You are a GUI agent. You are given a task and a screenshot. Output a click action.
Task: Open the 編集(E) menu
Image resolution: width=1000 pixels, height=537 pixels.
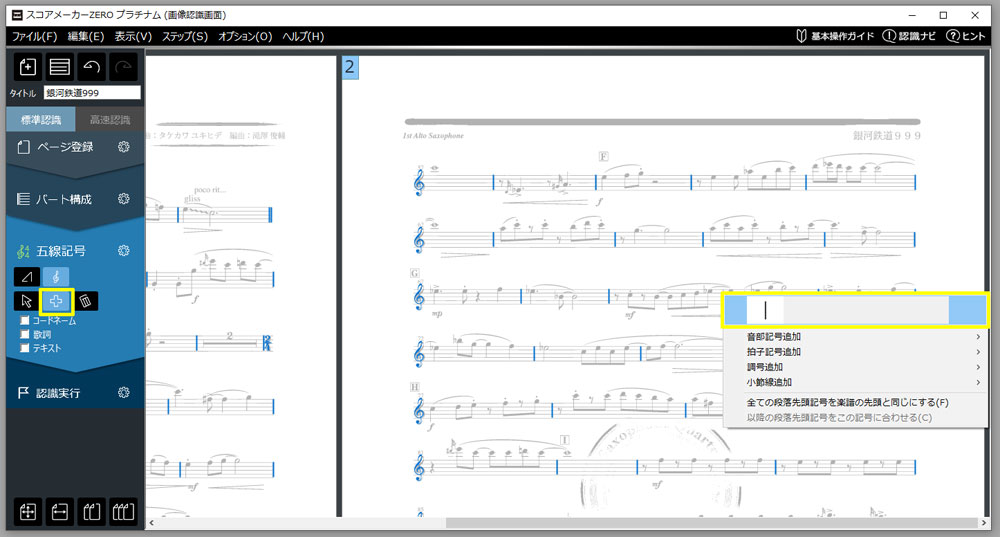pyautogui.click(x=86, y=36)
